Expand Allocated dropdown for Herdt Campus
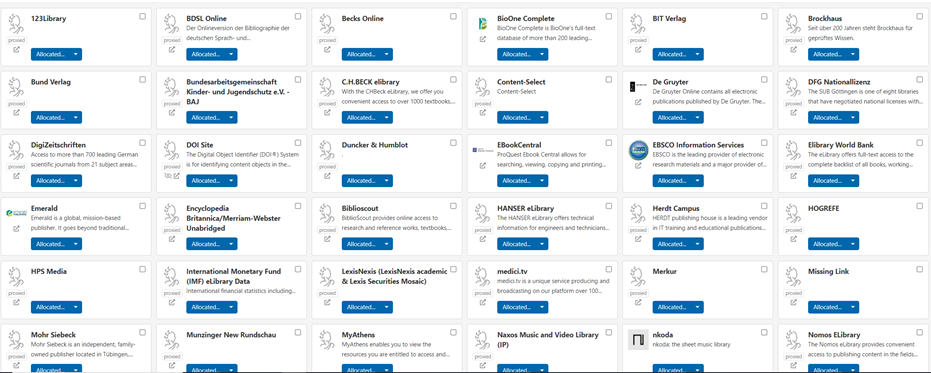 click(697, 244)
